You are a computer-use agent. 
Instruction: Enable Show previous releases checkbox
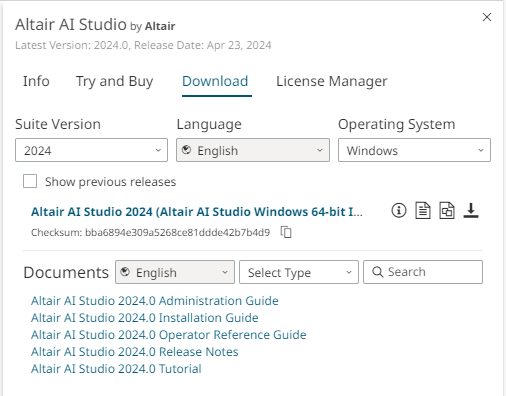pyautogui.click(x=30, y=182)
